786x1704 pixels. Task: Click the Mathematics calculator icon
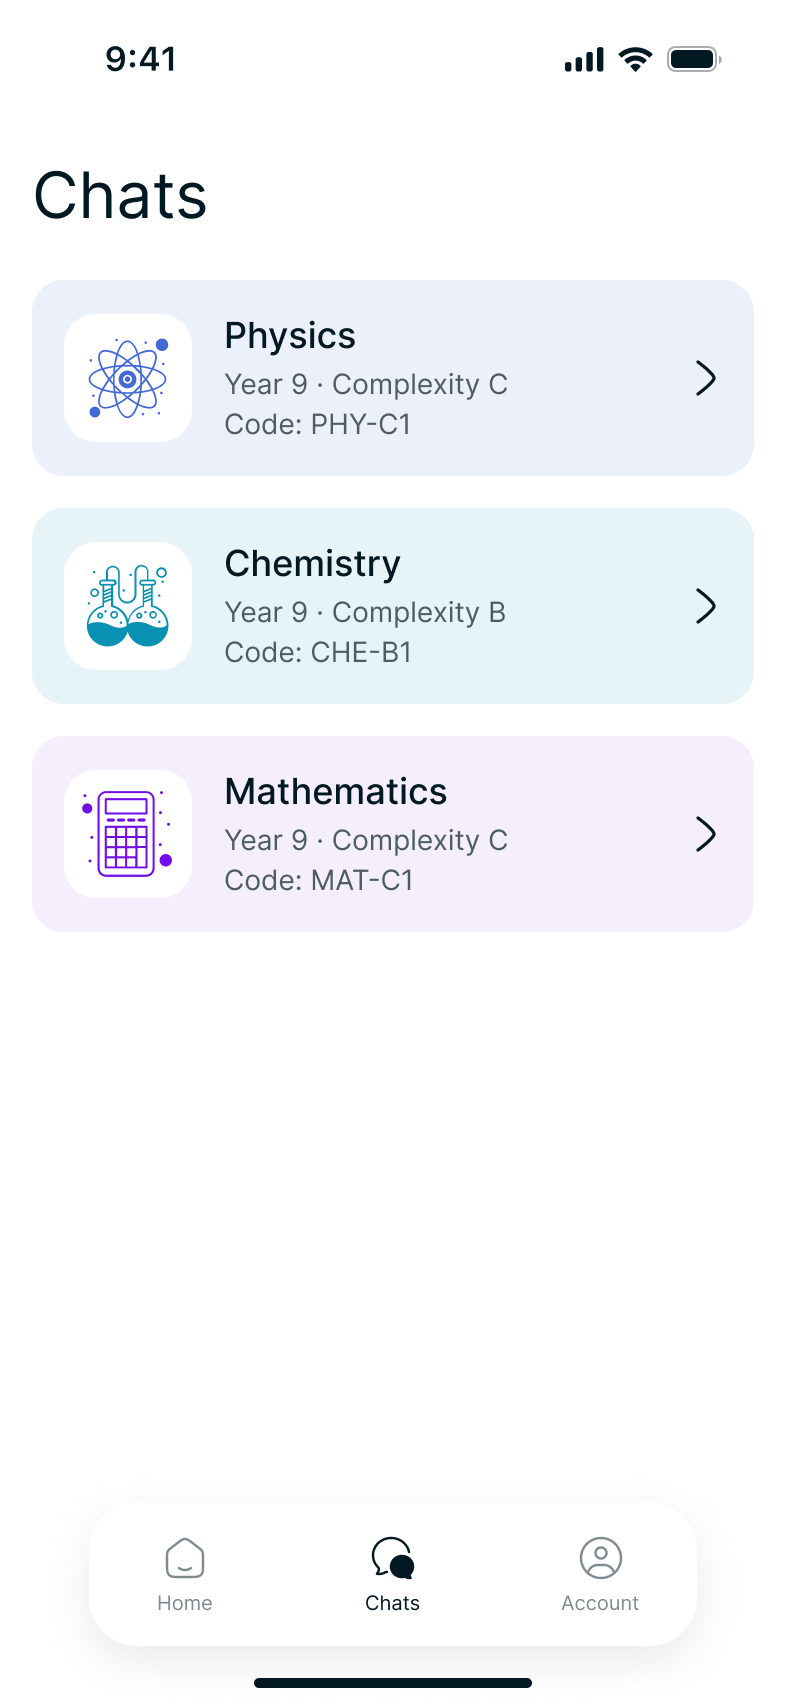click(128, 834)
